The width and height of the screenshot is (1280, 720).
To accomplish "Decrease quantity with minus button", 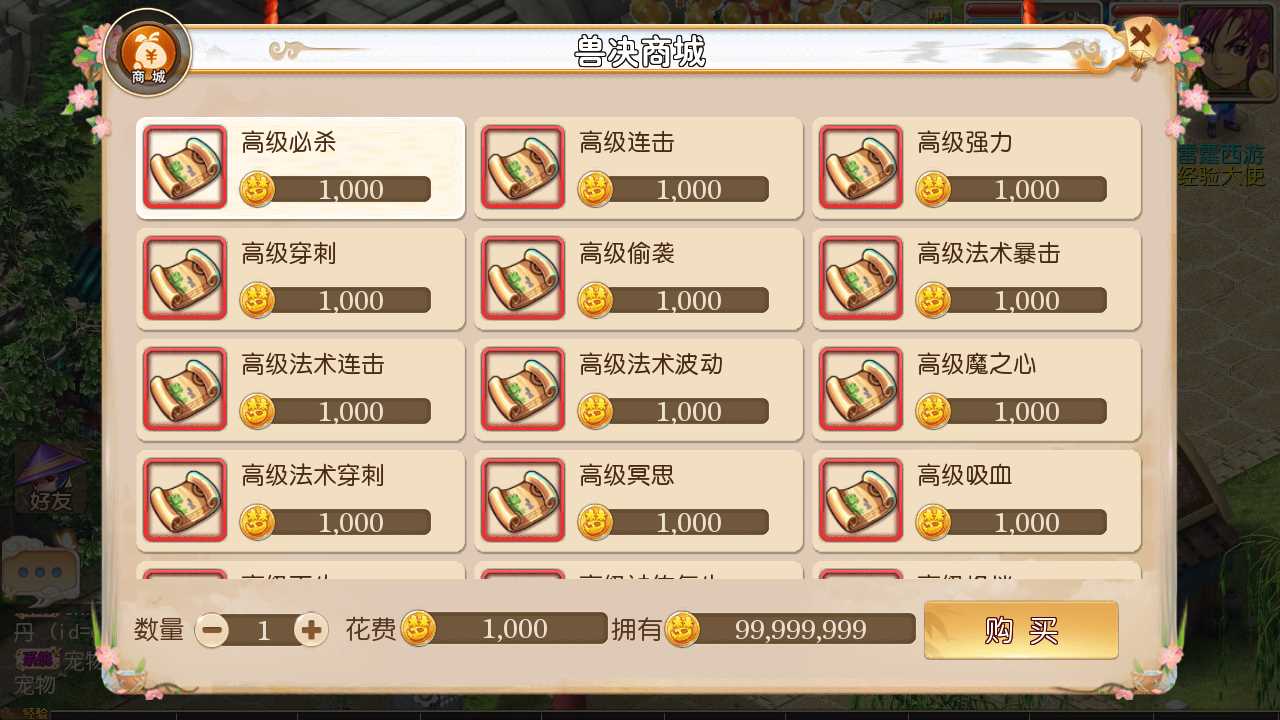I will pos(212,629).
